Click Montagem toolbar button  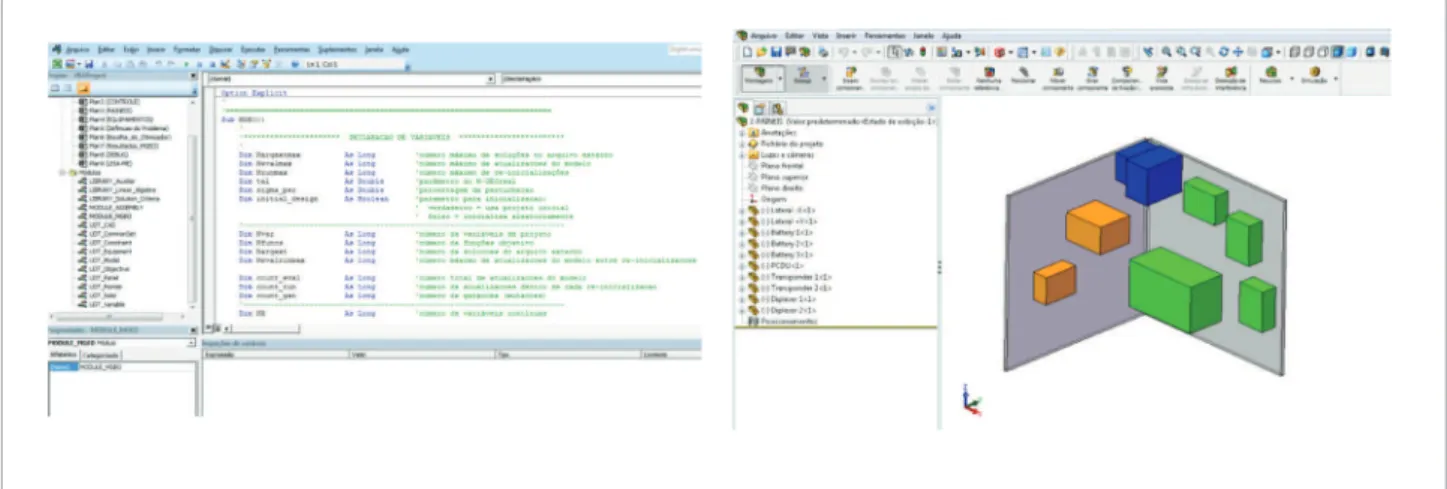[757, 77]
